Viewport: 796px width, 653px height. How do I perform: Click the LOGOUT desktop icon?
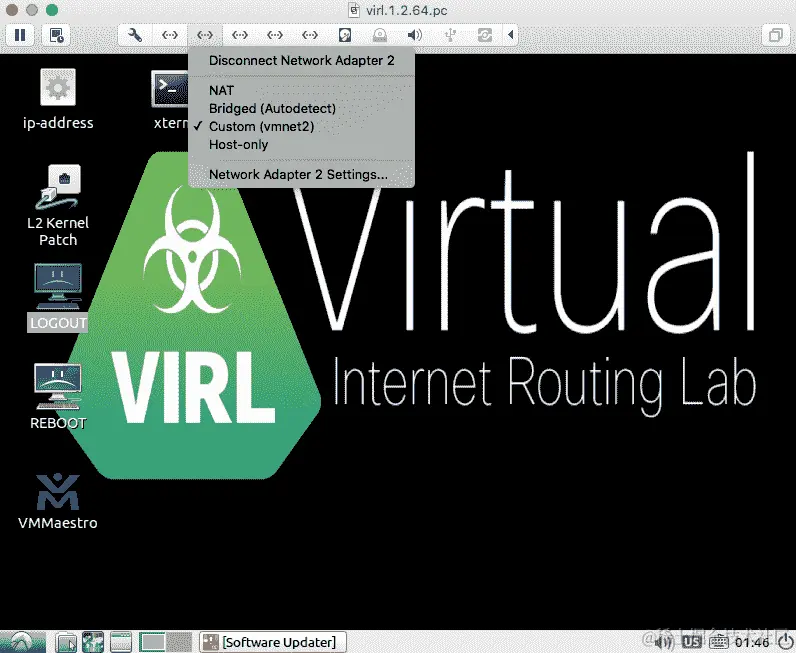58,298
